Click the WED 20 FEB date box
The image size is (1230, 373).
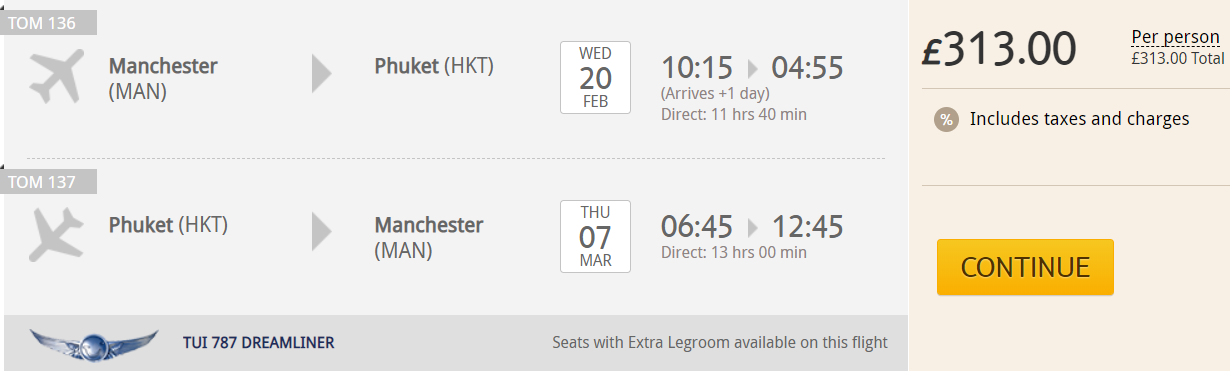(x=595, y=78)
